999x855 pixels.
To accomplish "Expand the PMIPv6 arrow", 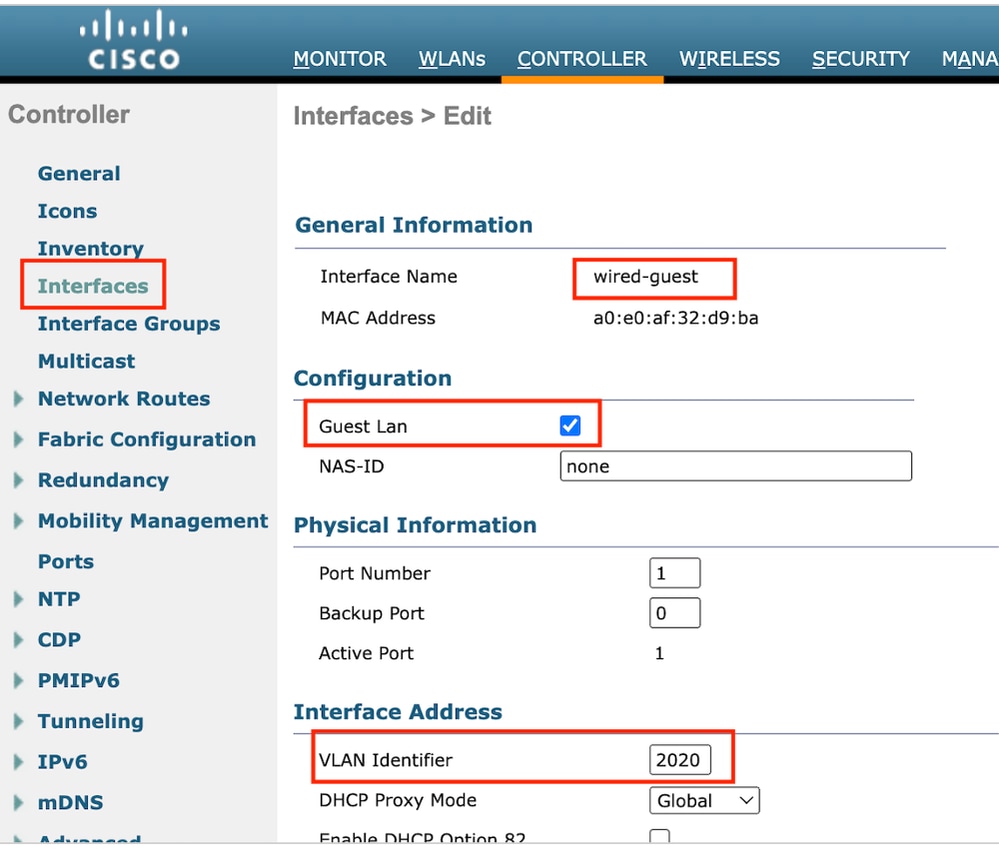I will point(18,680).
